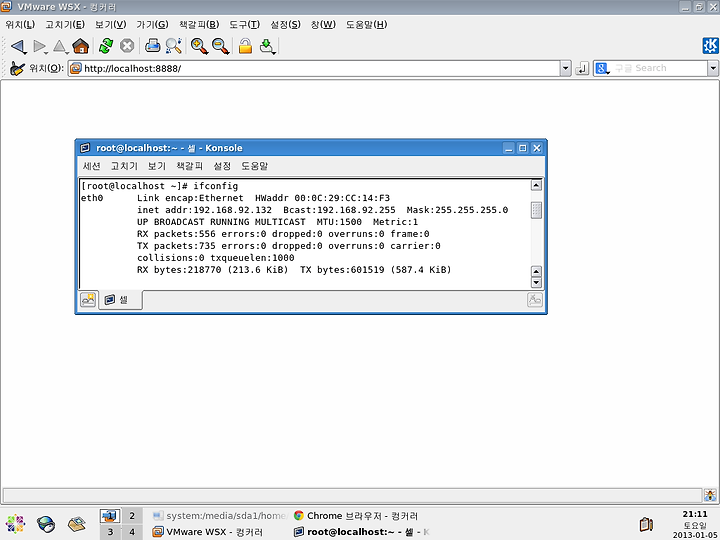
Task: Click the Up triangle toolbar icon
Action: (60, 46)
